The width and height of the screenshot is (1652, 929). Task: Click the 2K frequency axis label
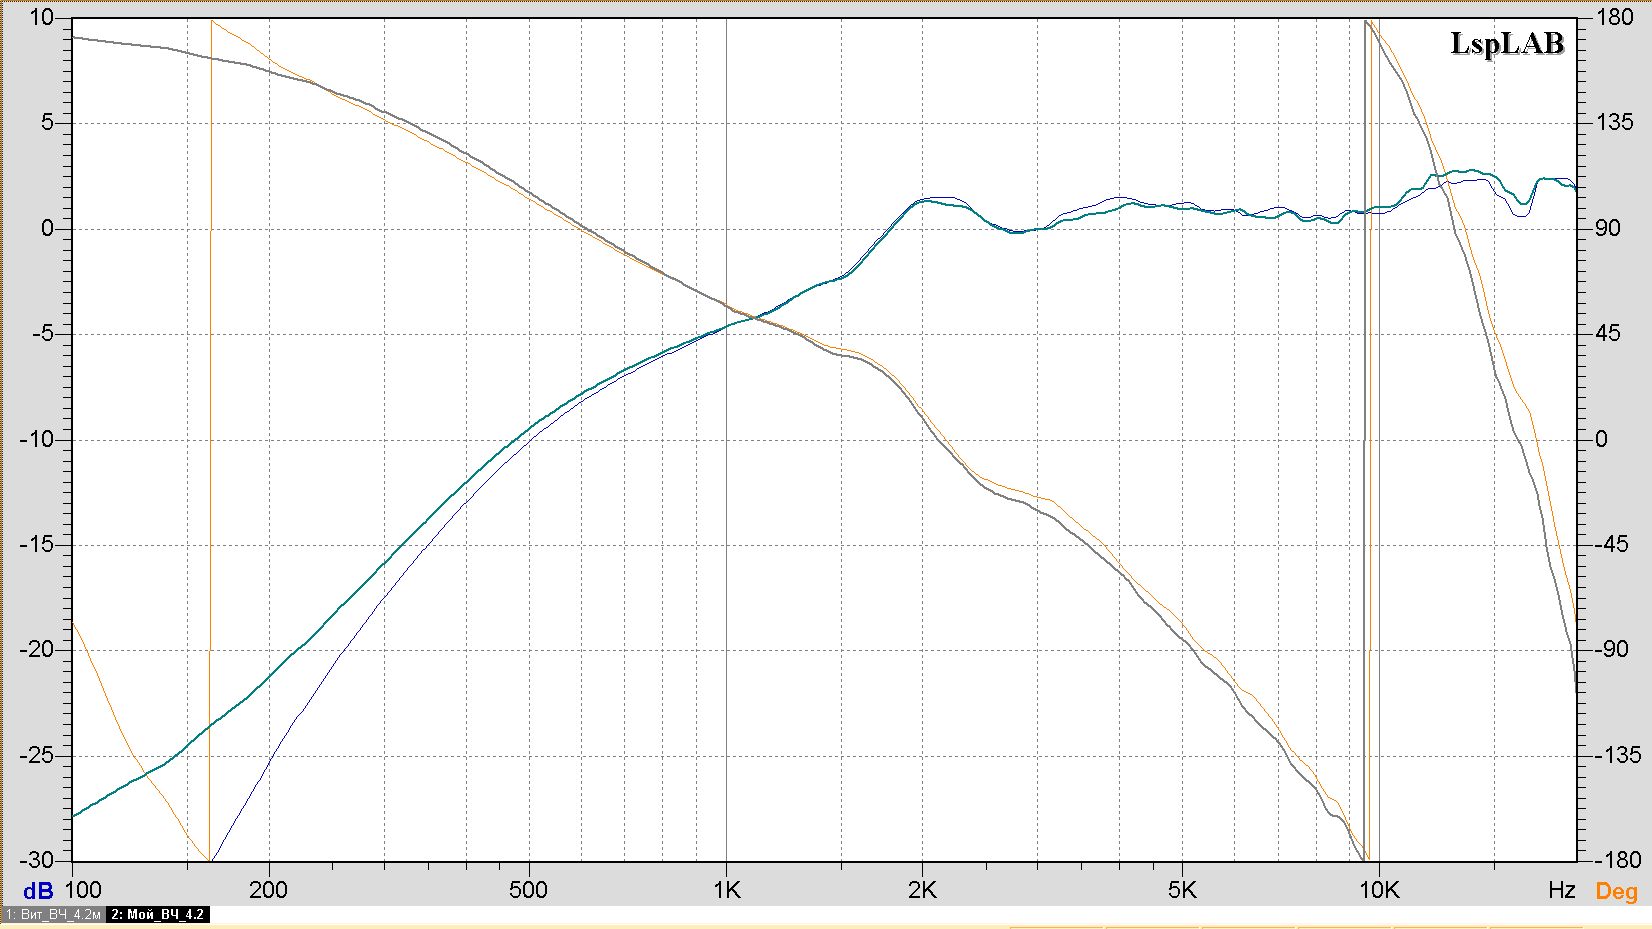[922, 890]
